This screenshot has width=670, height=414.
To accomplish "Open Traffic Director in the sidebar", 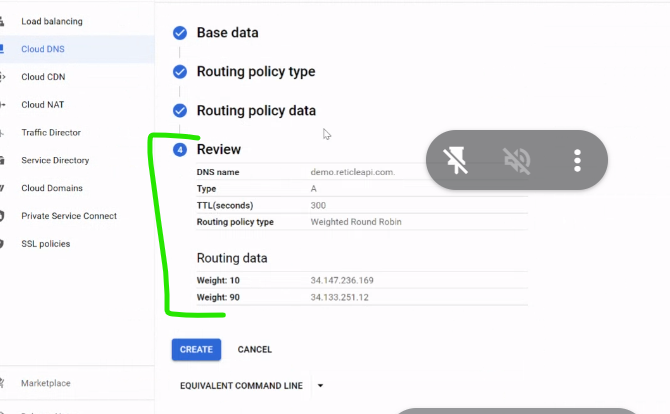I will [51, 132].
